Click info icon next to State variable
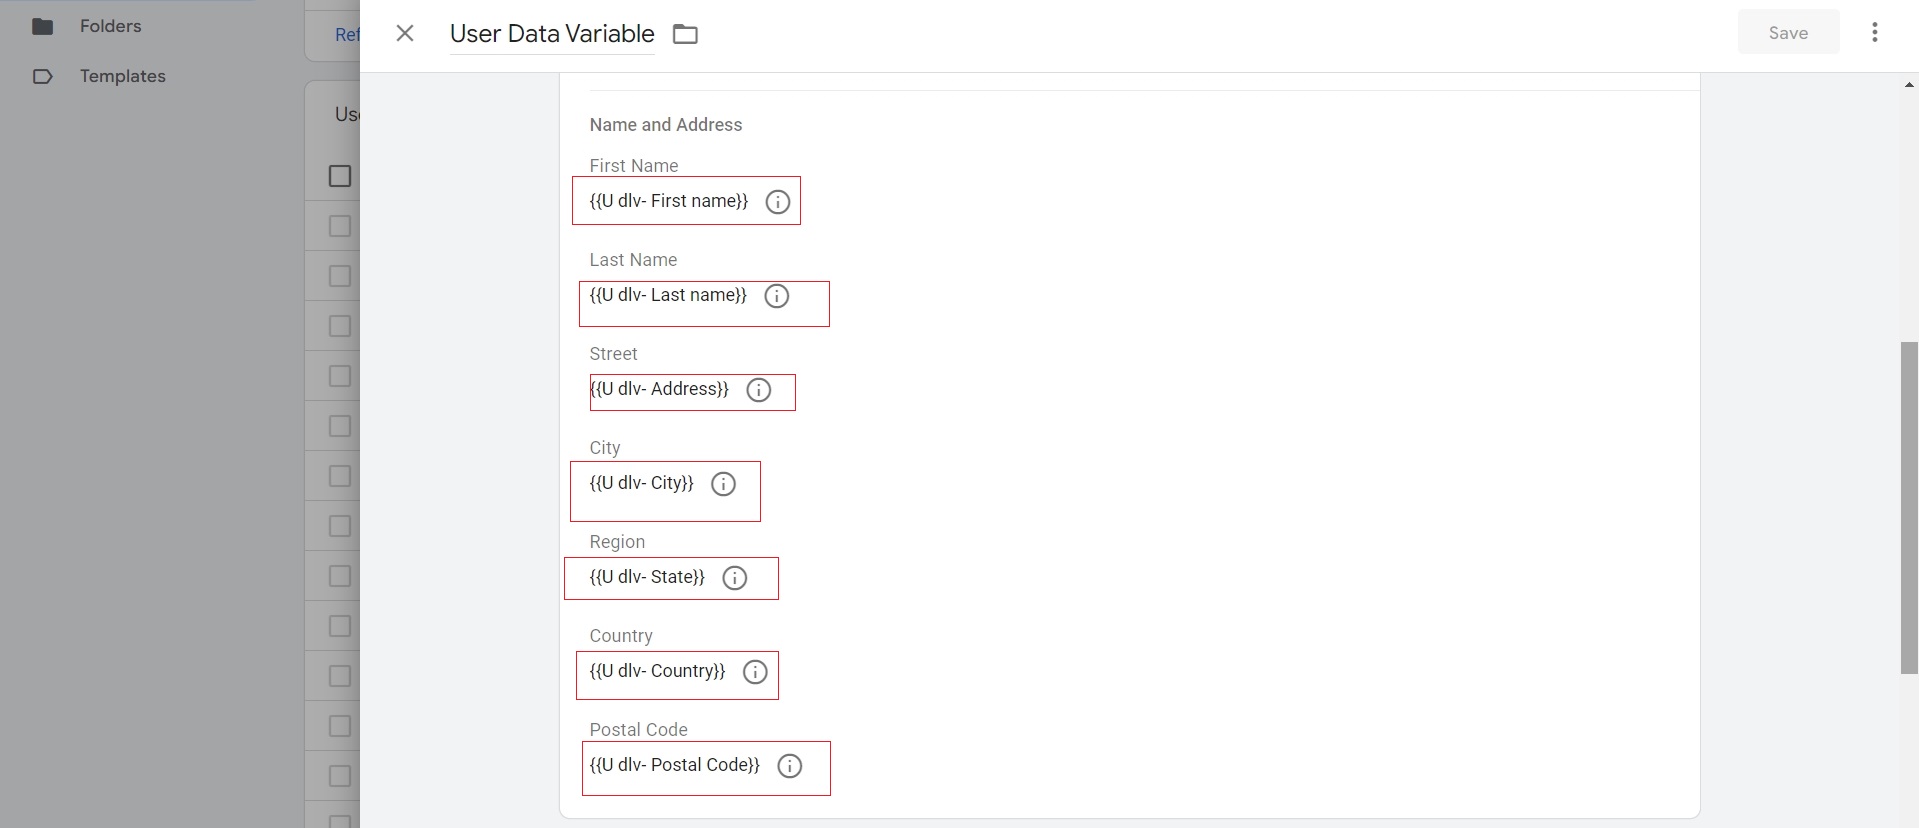The height and width of the screenshot is (828, 1919). coord(734,578)
